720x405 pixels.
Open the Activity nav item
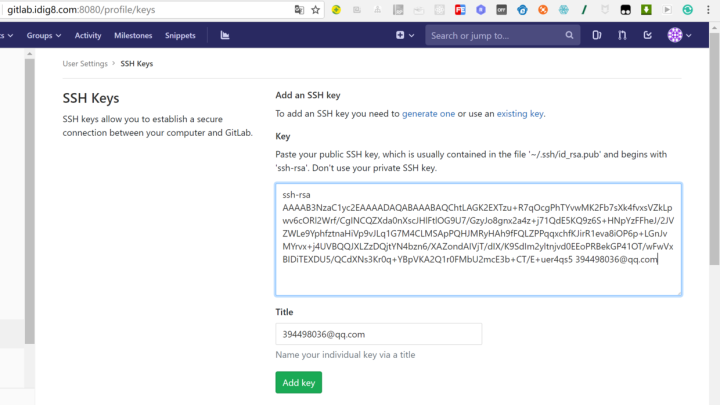pyautogui.click(x=88, y=35)
